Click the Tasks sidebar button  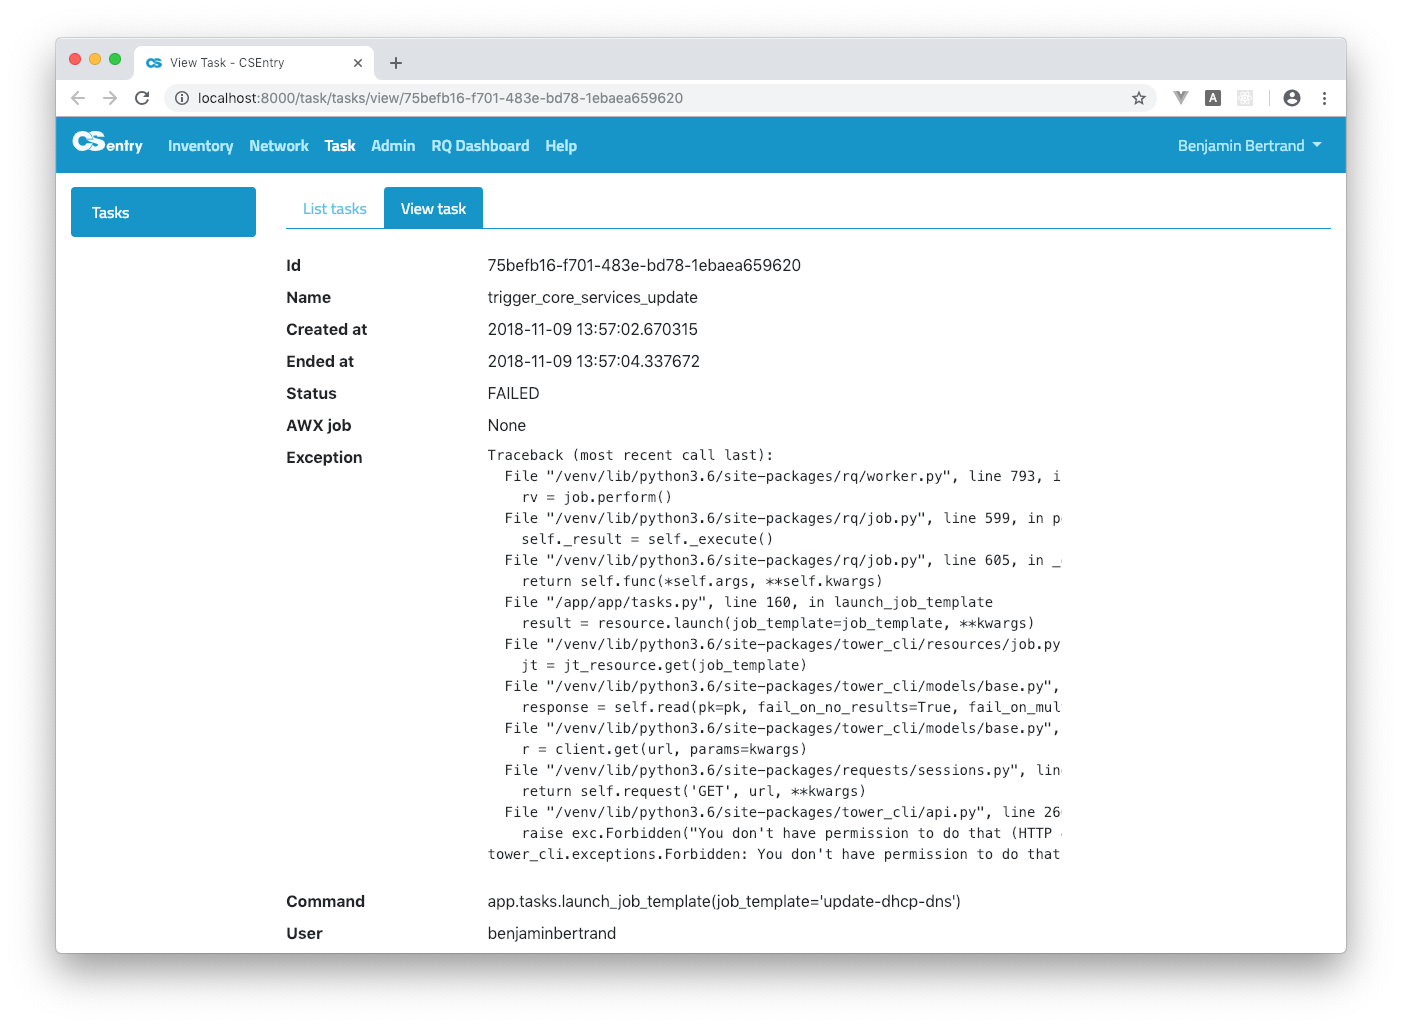coord(163,212)
